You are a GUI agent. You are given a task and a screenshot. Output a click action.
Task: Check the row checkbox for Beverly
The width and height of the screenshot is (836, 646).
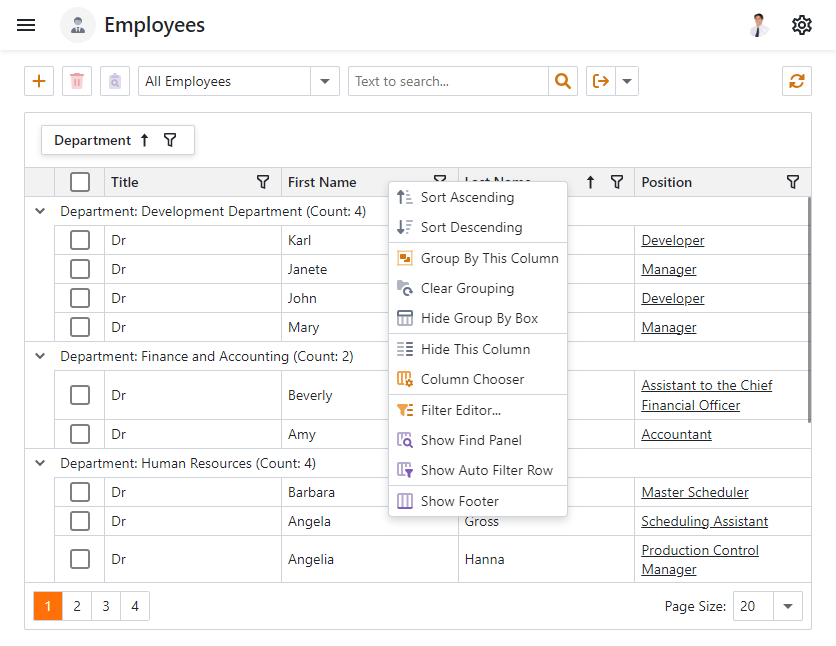80,395
